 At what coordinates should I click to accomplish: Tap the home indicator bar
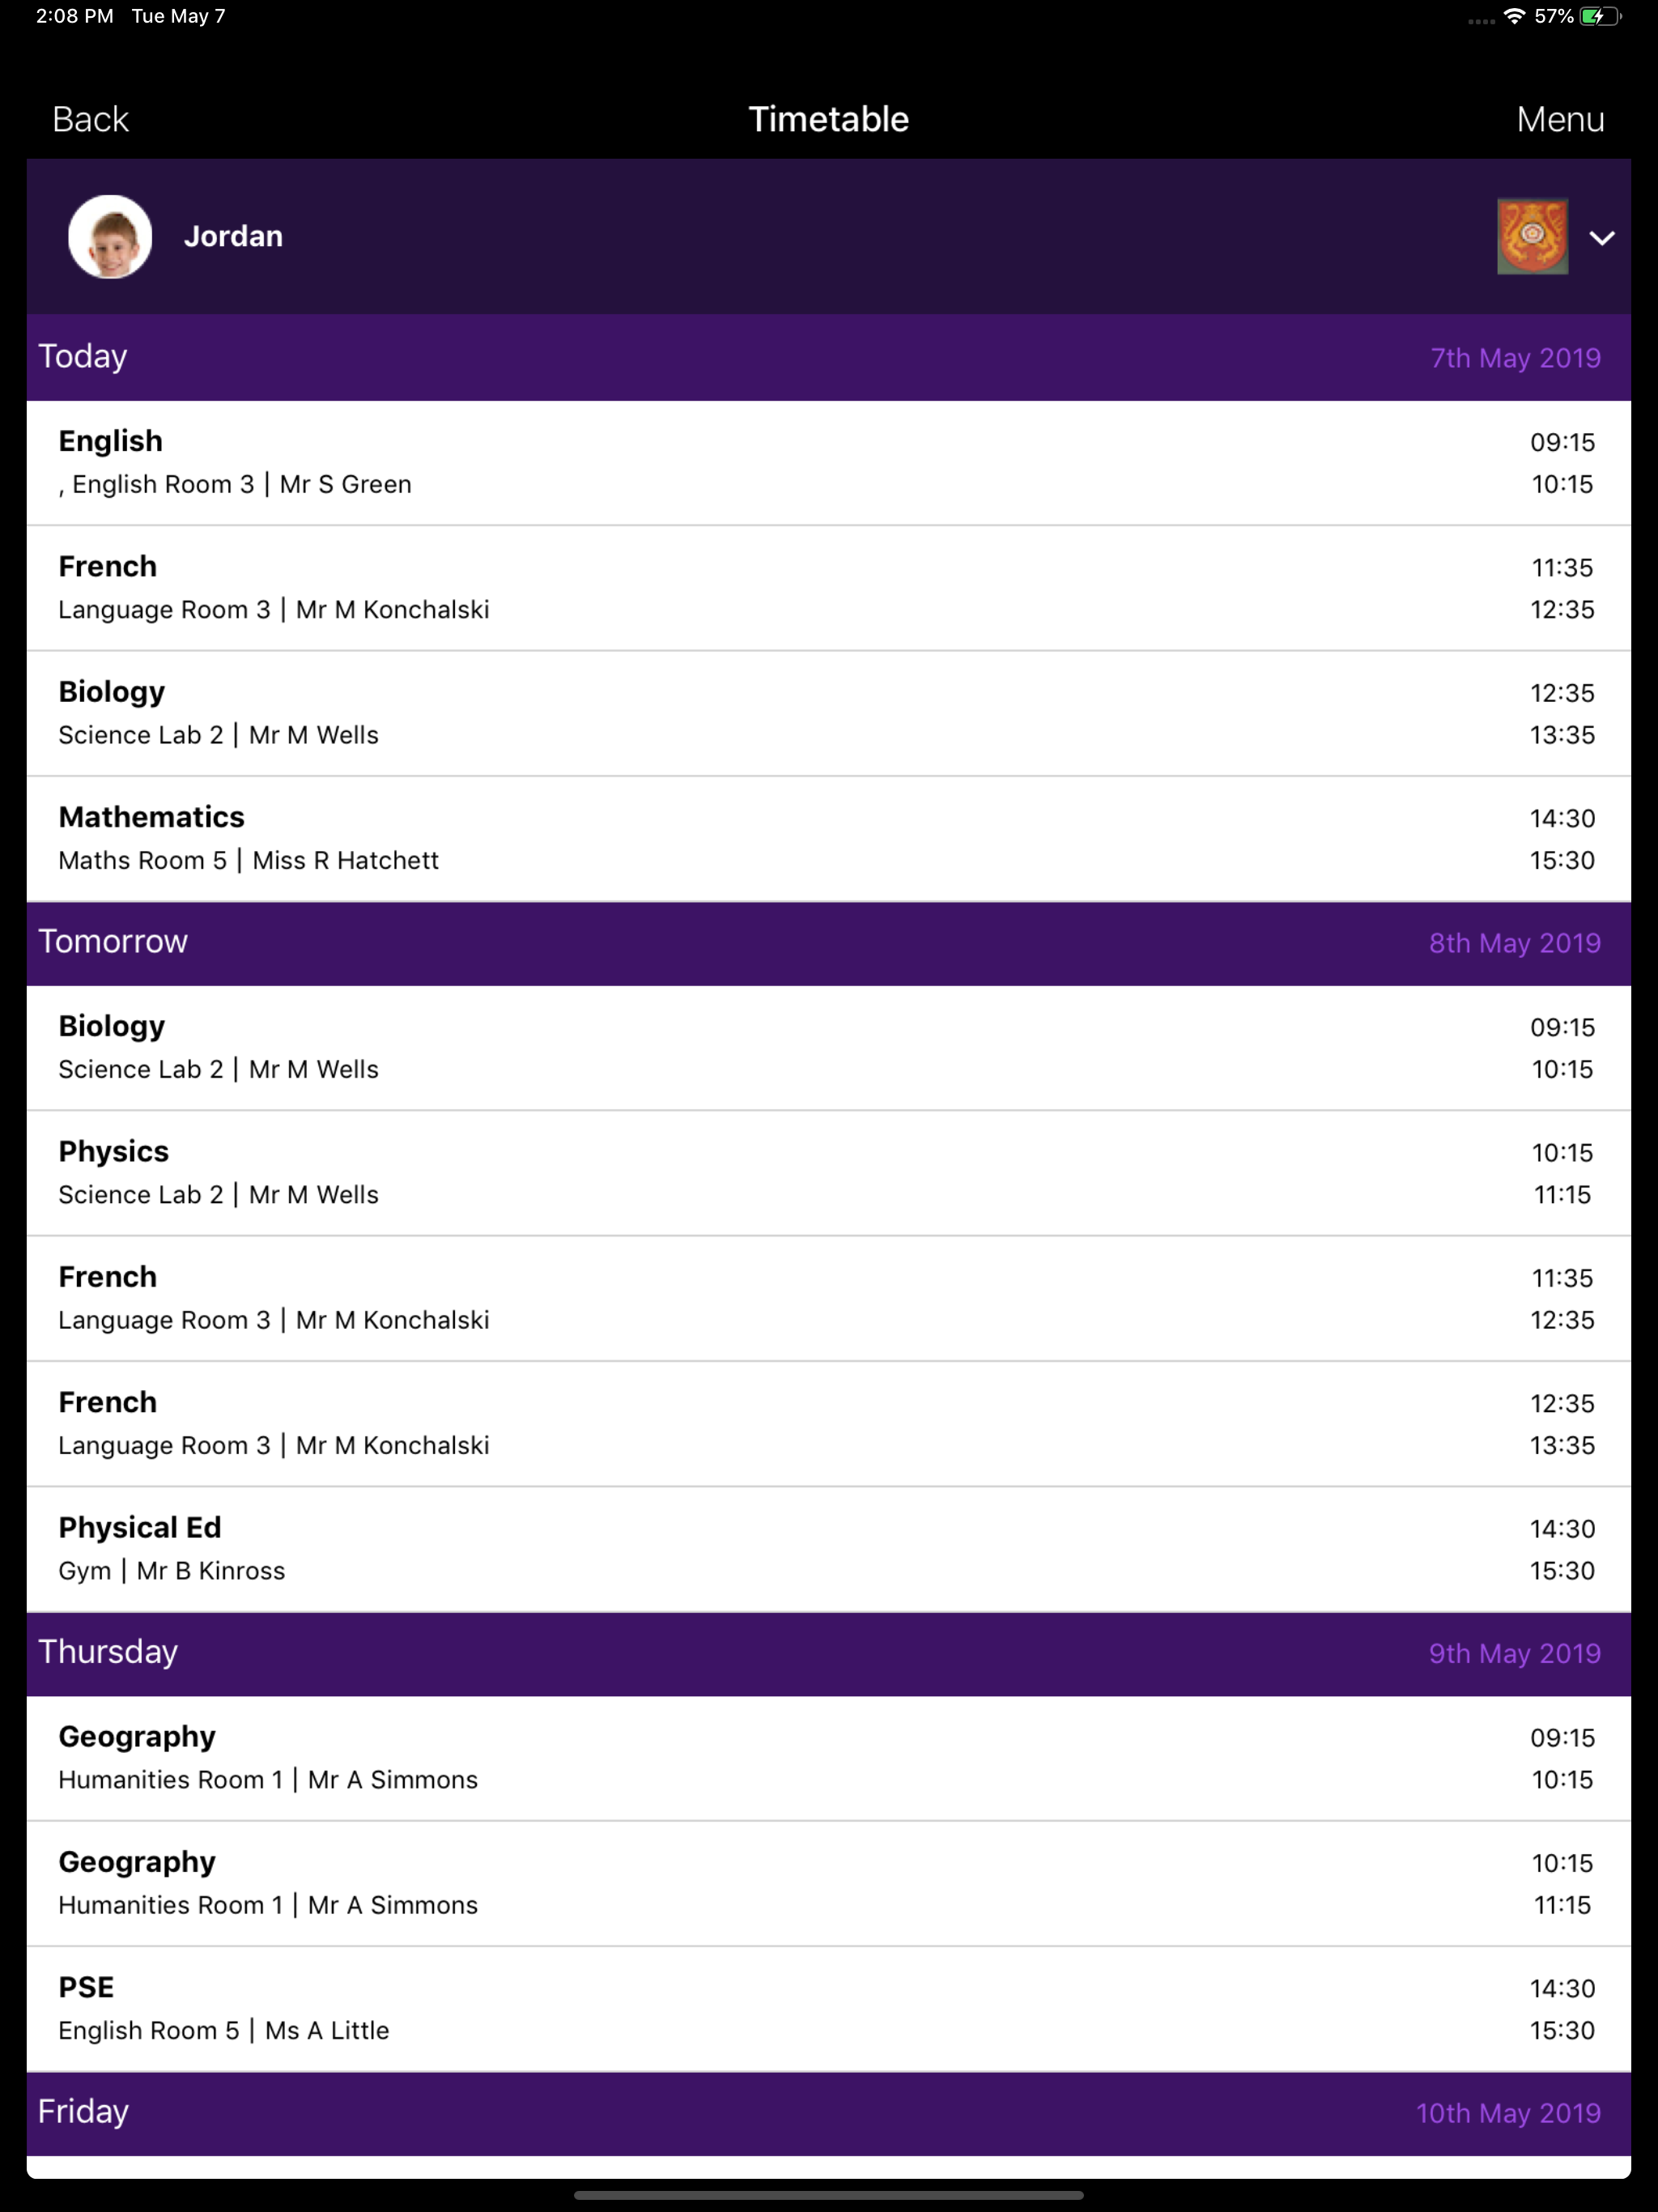point(829,2195)
